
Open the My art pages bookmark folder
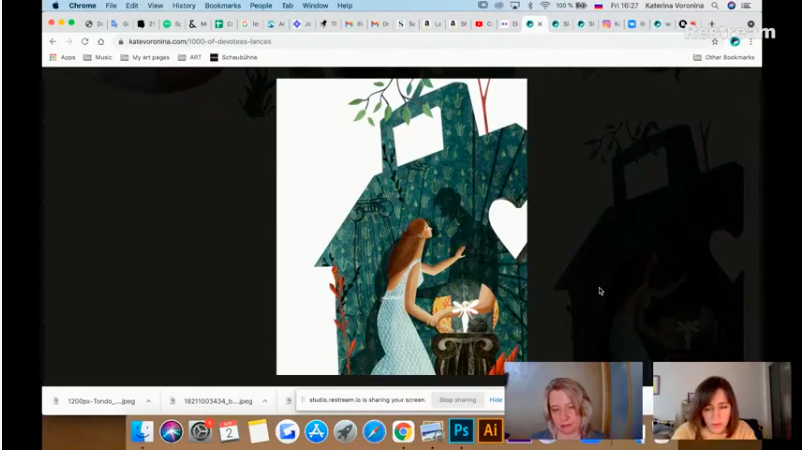click(150, 57)
